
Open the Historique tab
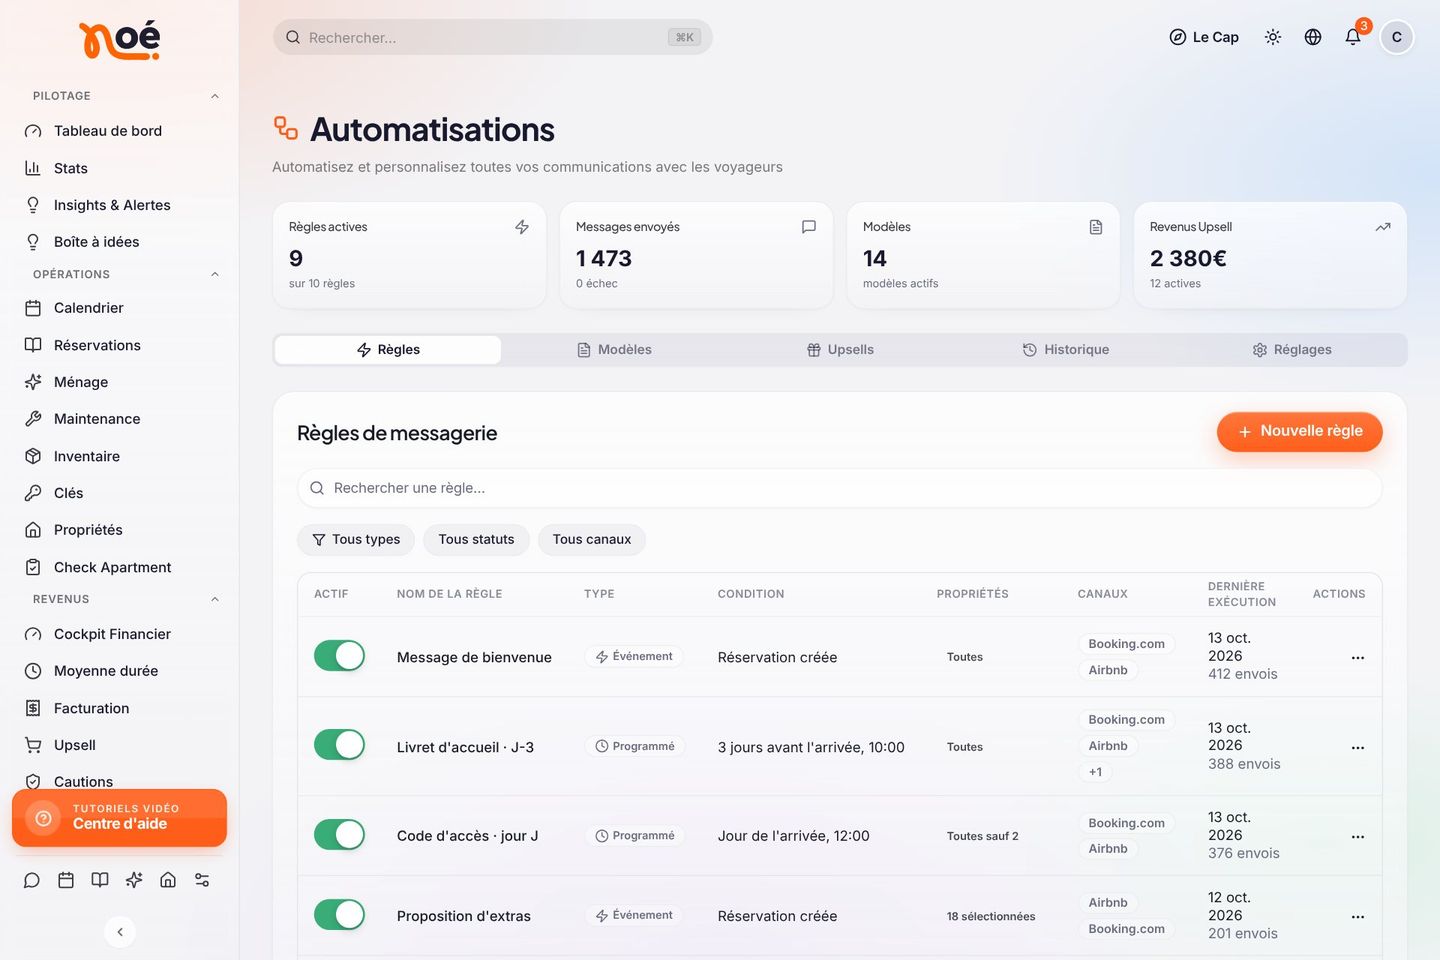(1066, 350)
